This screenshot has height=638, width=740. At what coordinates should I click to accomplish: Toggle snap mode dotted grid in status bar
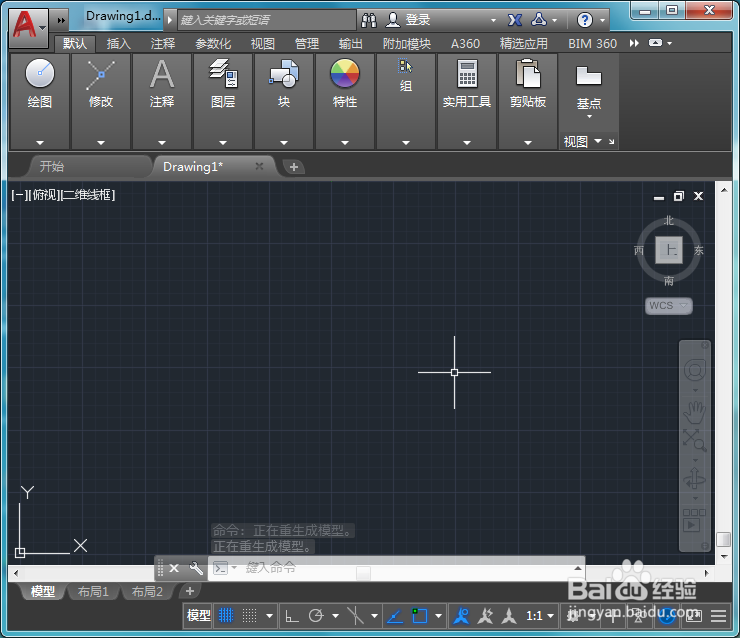(249, 615)
